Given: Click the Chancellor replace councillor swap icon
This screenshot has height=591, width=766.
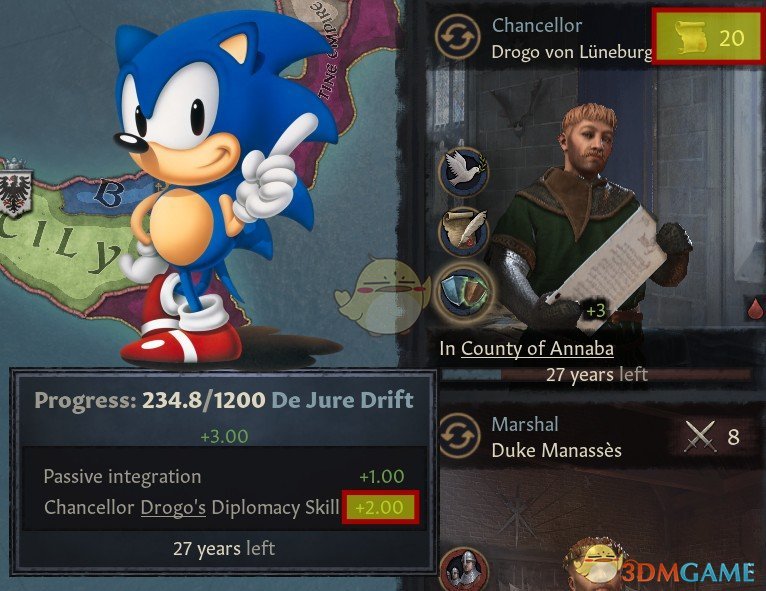Looking at the screenshot, I should click(458, 37).
